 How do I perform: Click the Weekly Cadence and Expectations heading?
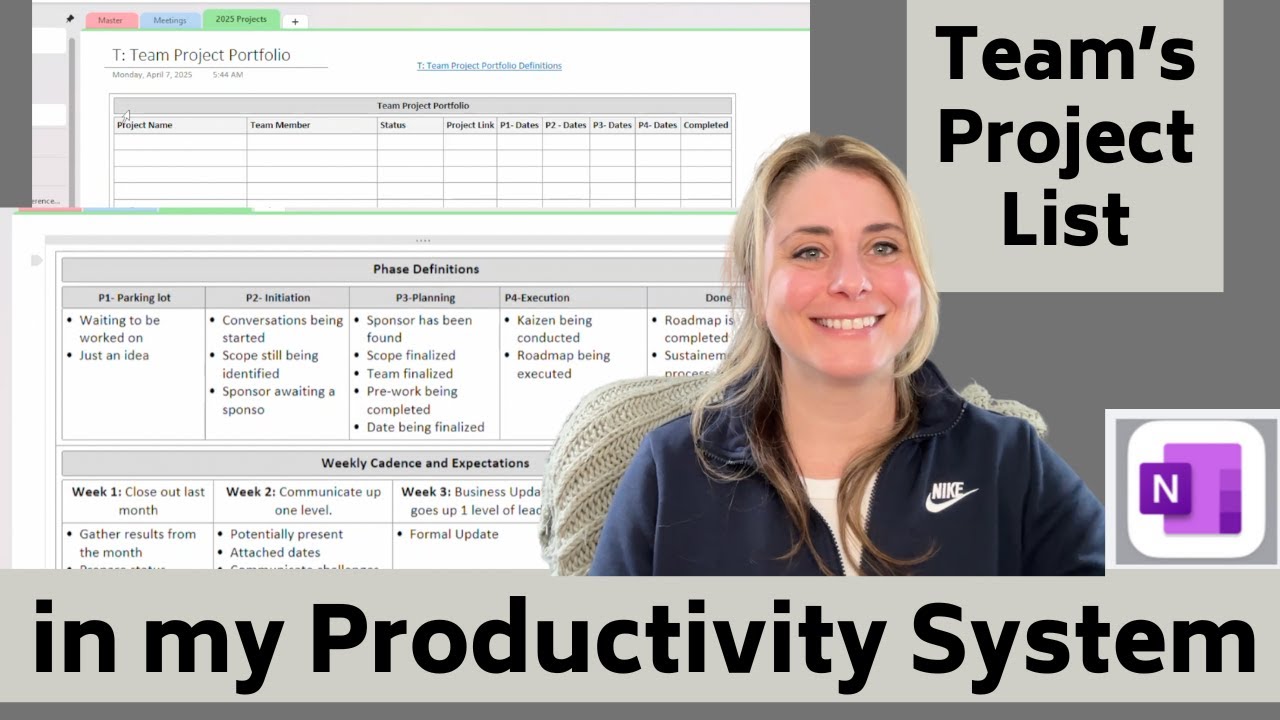pos(425,463)
